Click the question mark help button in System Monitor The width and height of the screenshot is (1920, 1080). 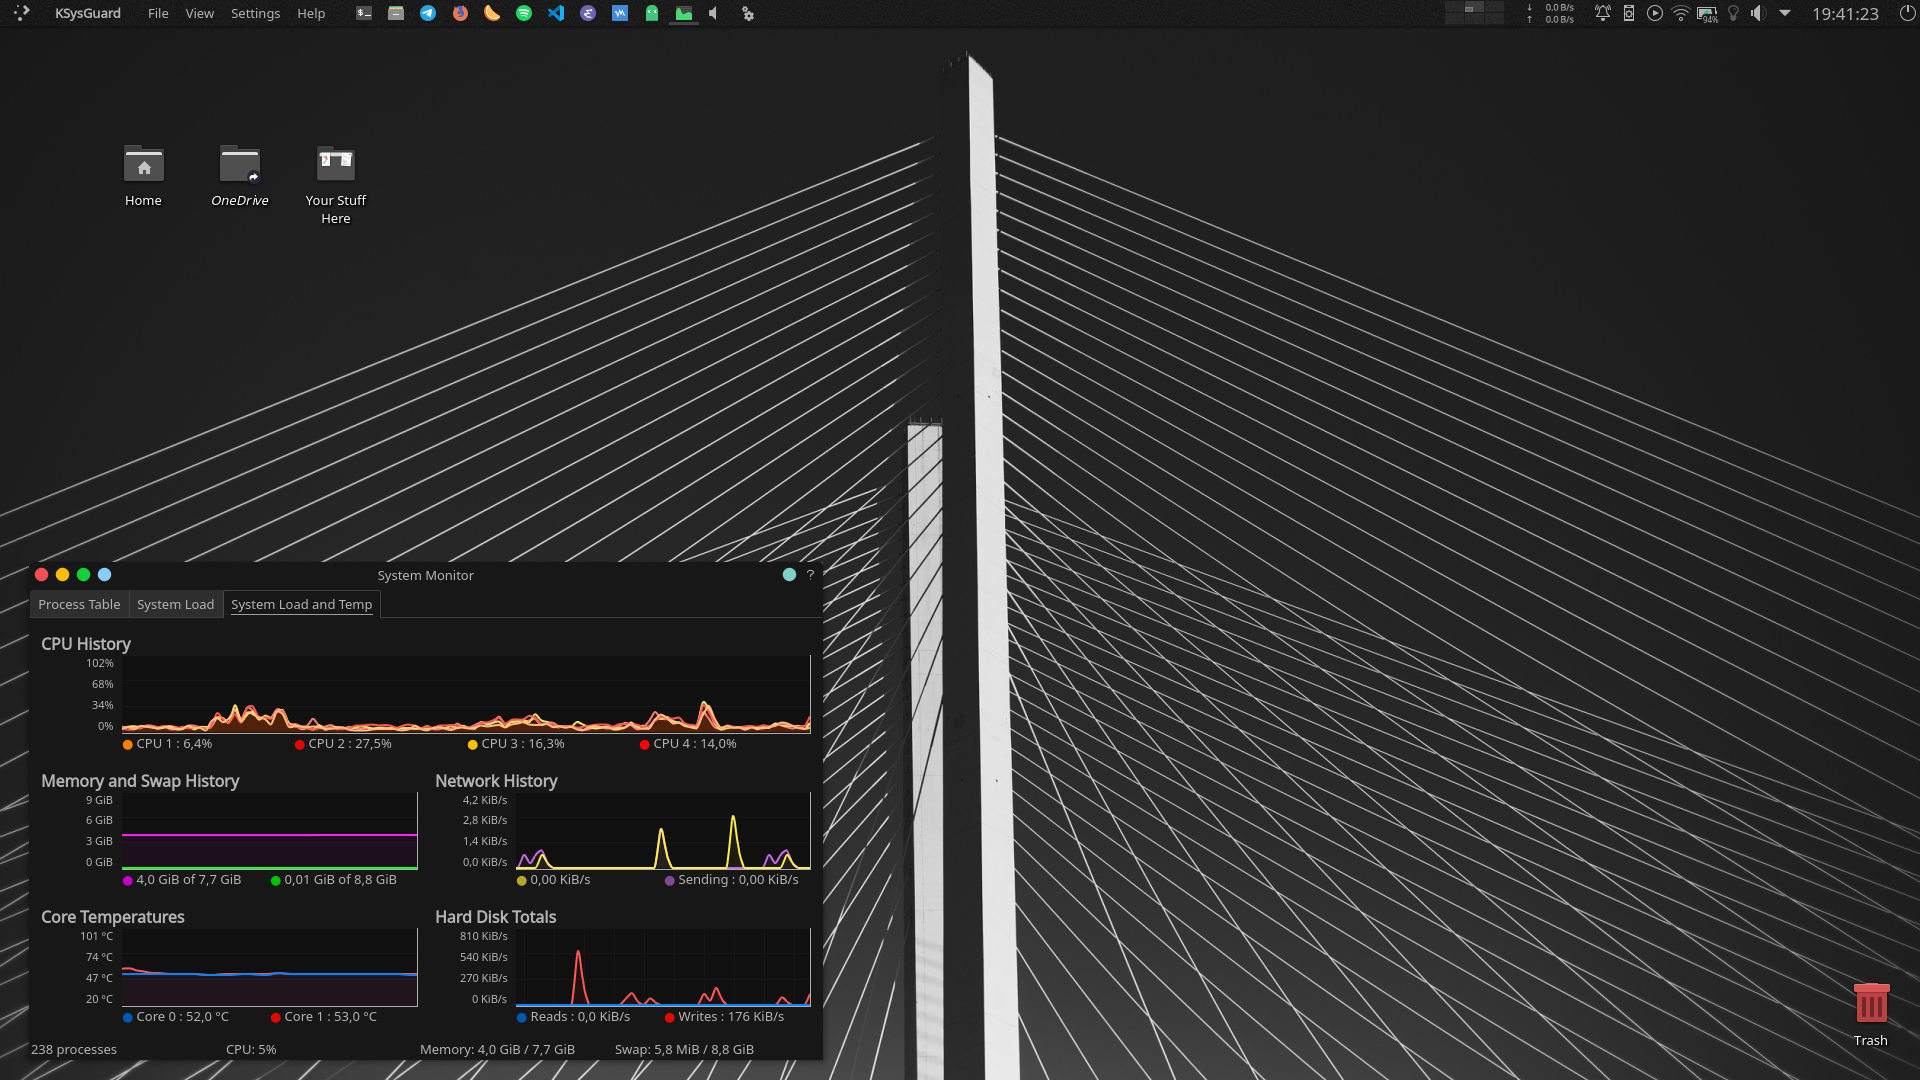click(x=810, y=574)
